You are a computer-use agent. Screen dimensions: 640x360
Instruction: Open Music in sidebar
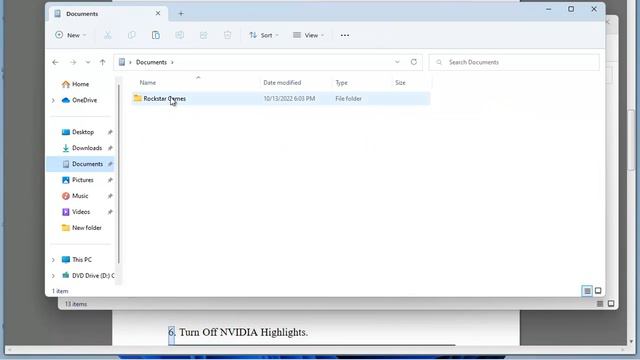tap(80, 196)
